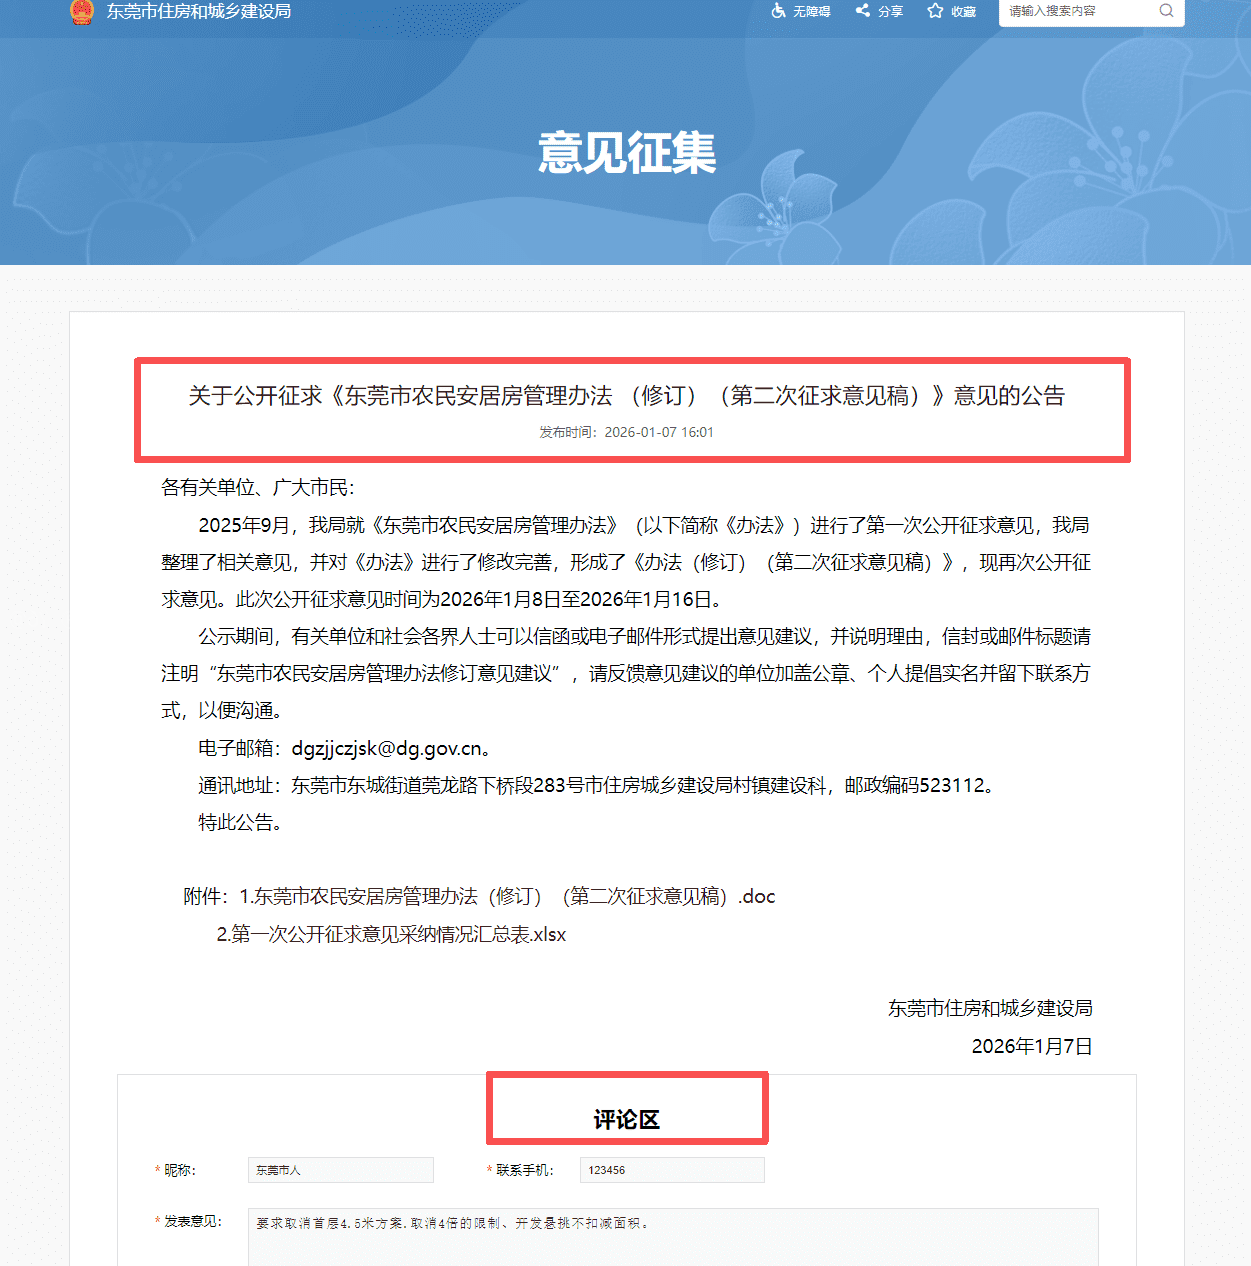Click the 评论区 section heading
1251x1266 pixels.
[627, 1120]
